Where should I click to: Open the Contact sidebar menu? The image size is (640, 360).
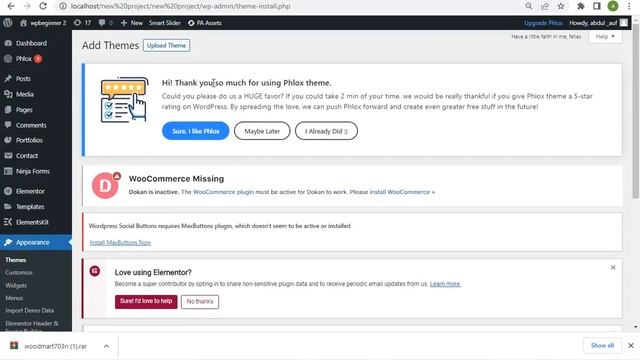coord(27,156)
